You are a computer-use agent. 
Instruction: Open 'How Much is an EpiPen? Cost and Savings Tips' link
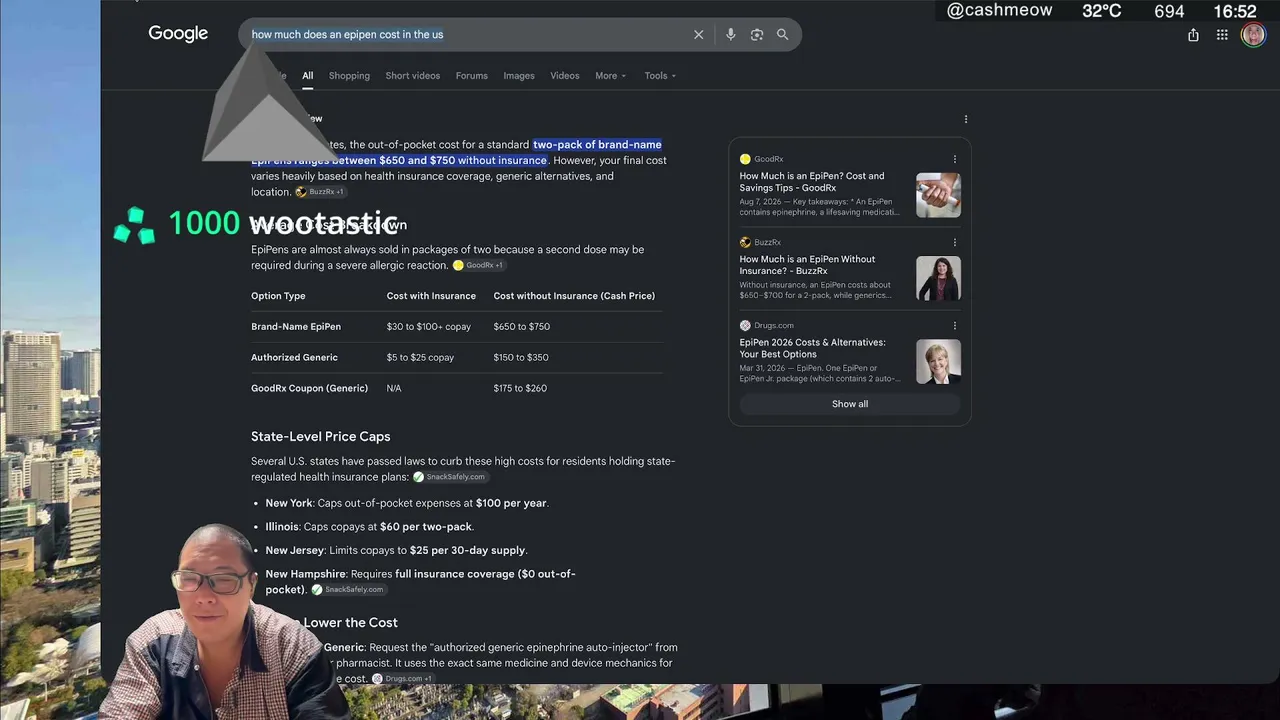(812, 182)
